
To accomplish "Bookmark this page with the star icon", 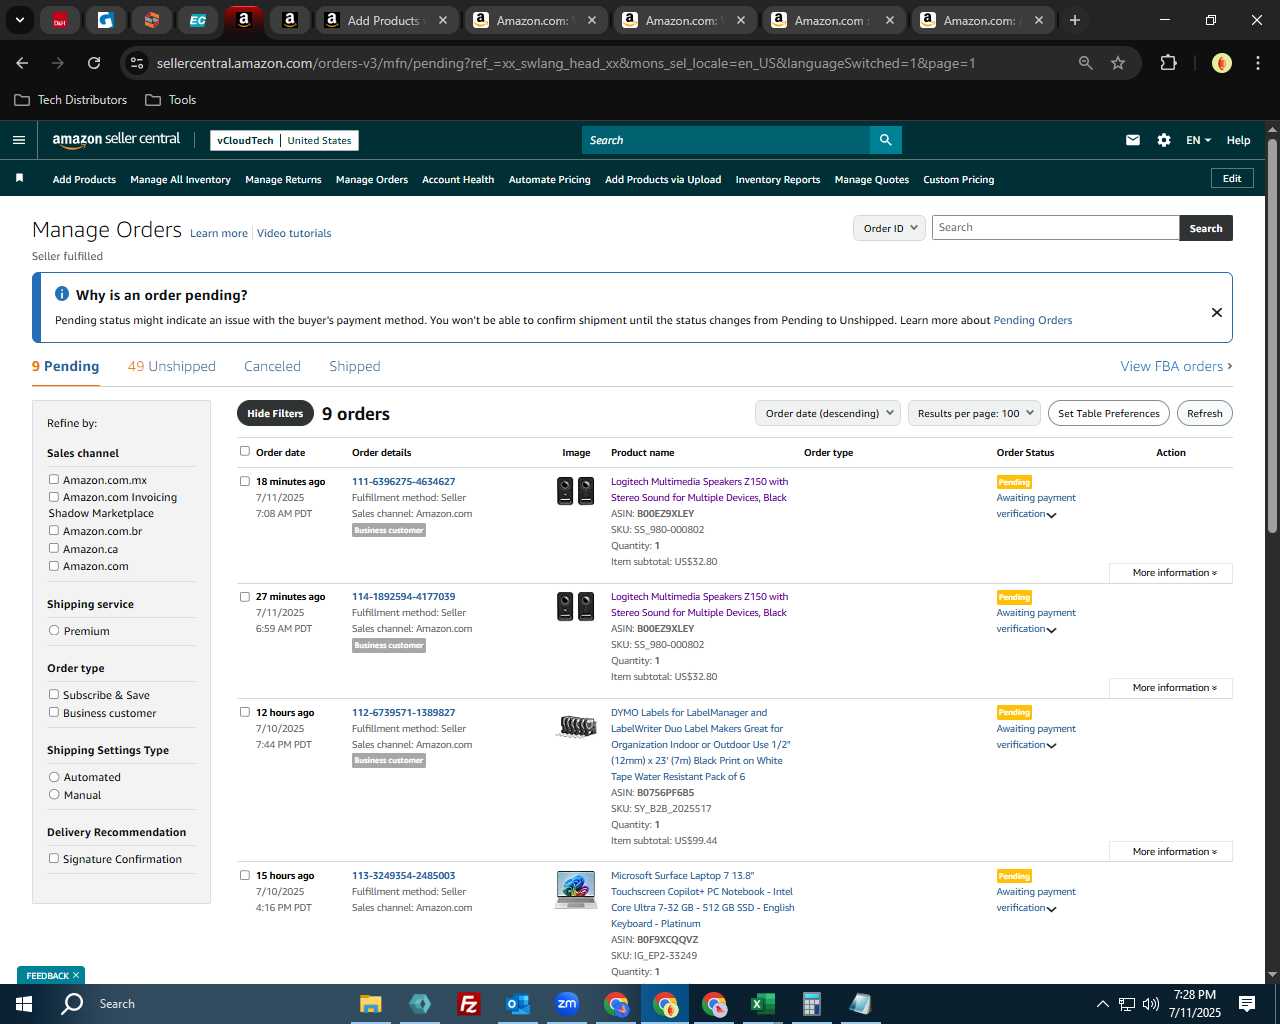I will tap(1118, 63).
